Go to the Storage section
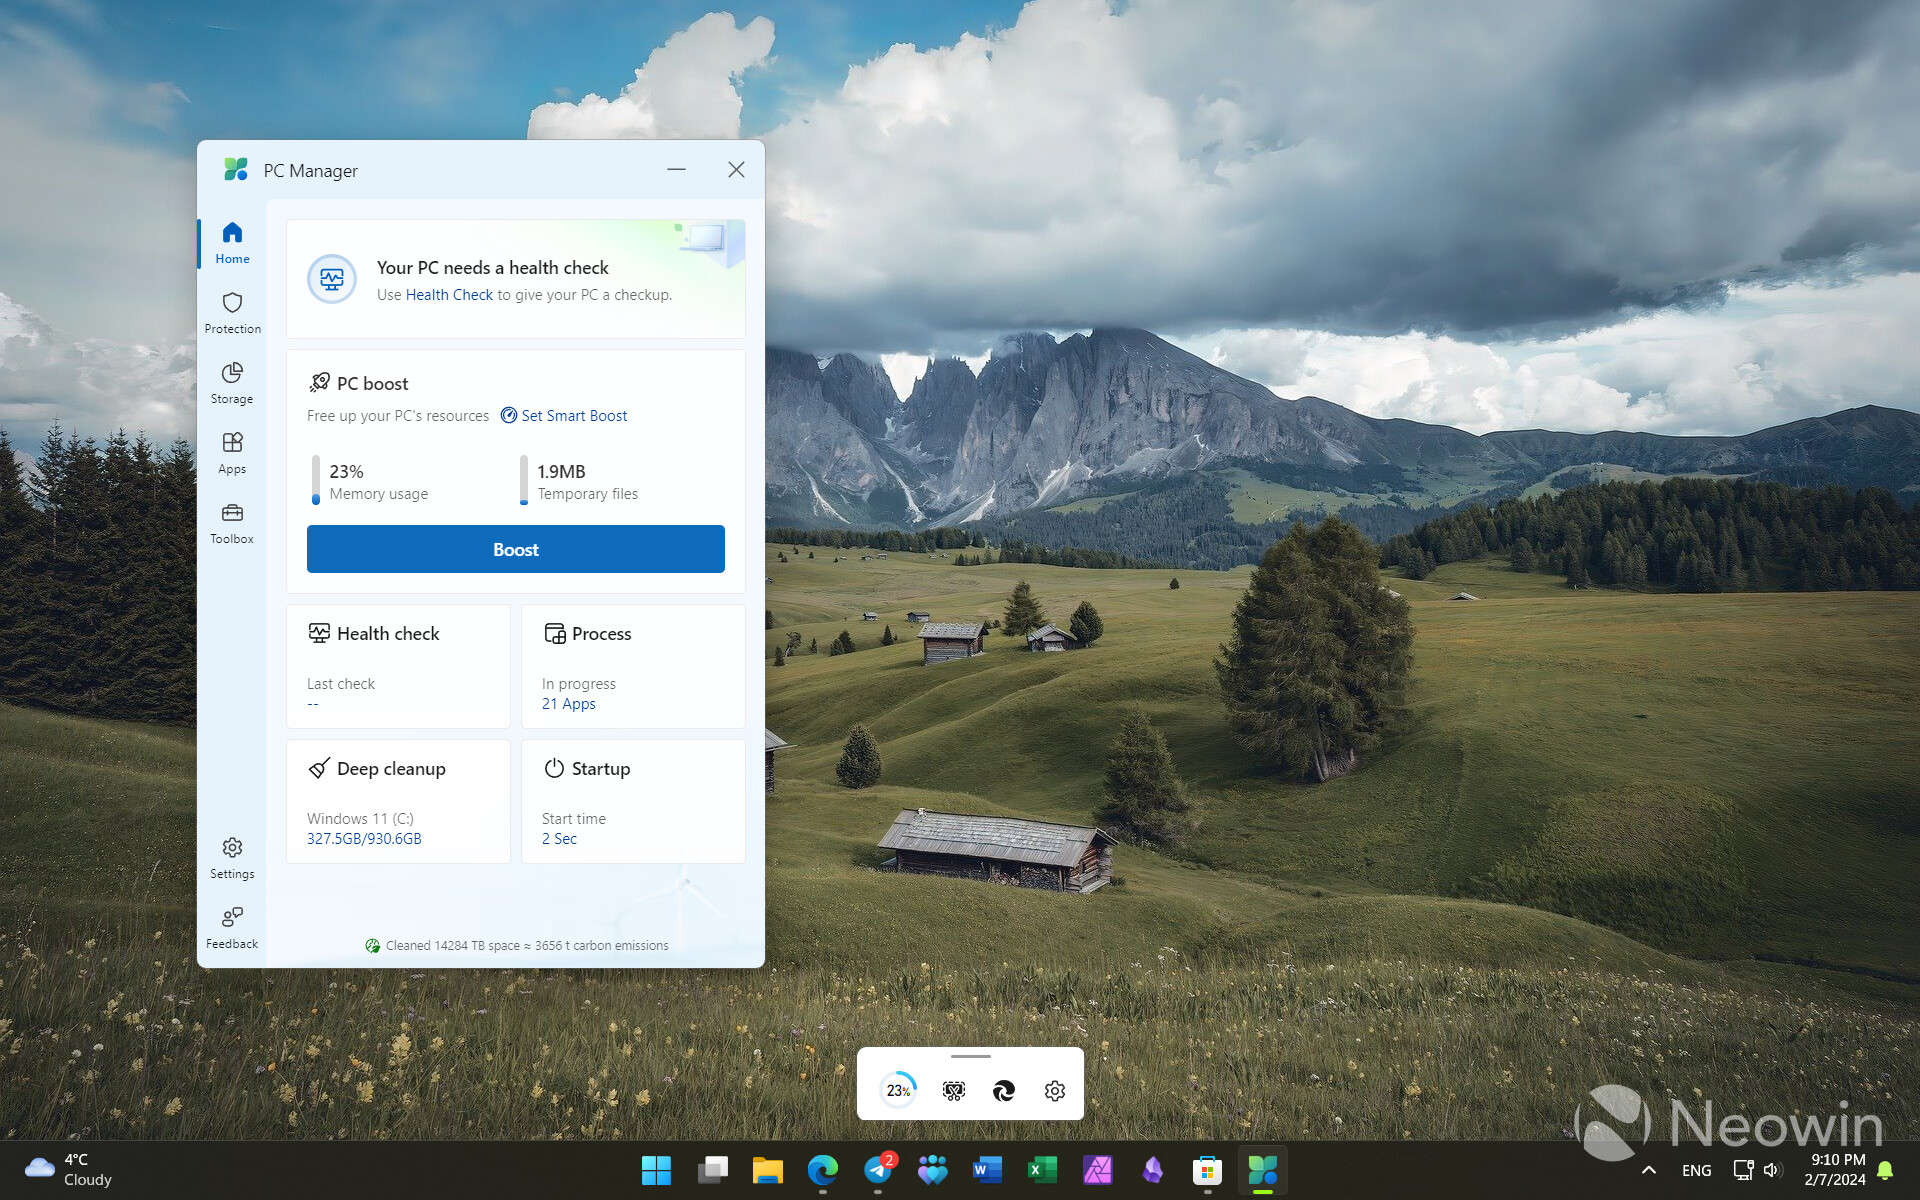The height and width of the screenshot is (1200, 1920). click(232, 383)
